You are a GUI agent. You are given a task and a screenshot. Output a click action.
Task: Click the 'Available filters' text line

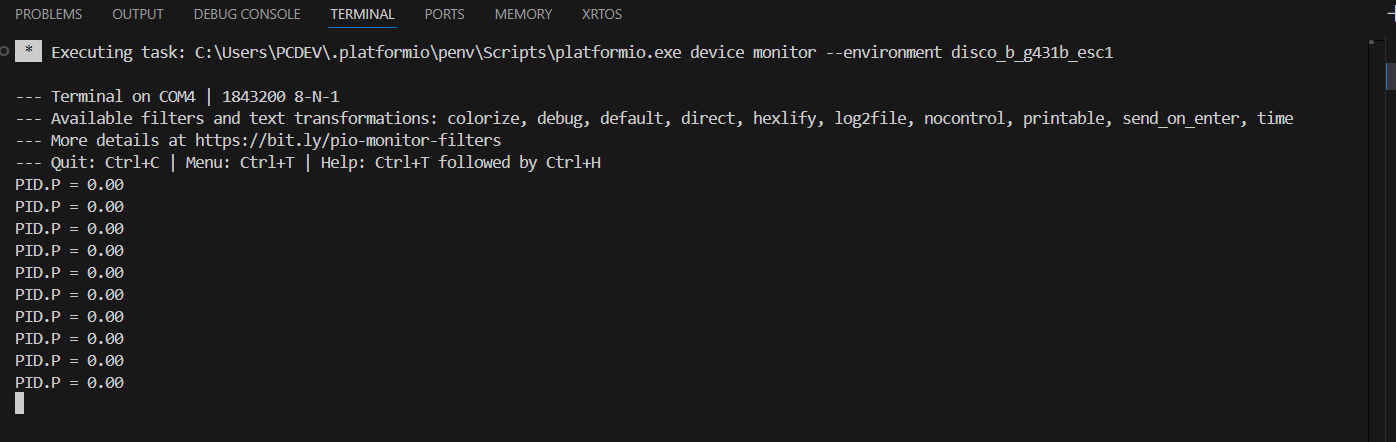tap(654, 118)
